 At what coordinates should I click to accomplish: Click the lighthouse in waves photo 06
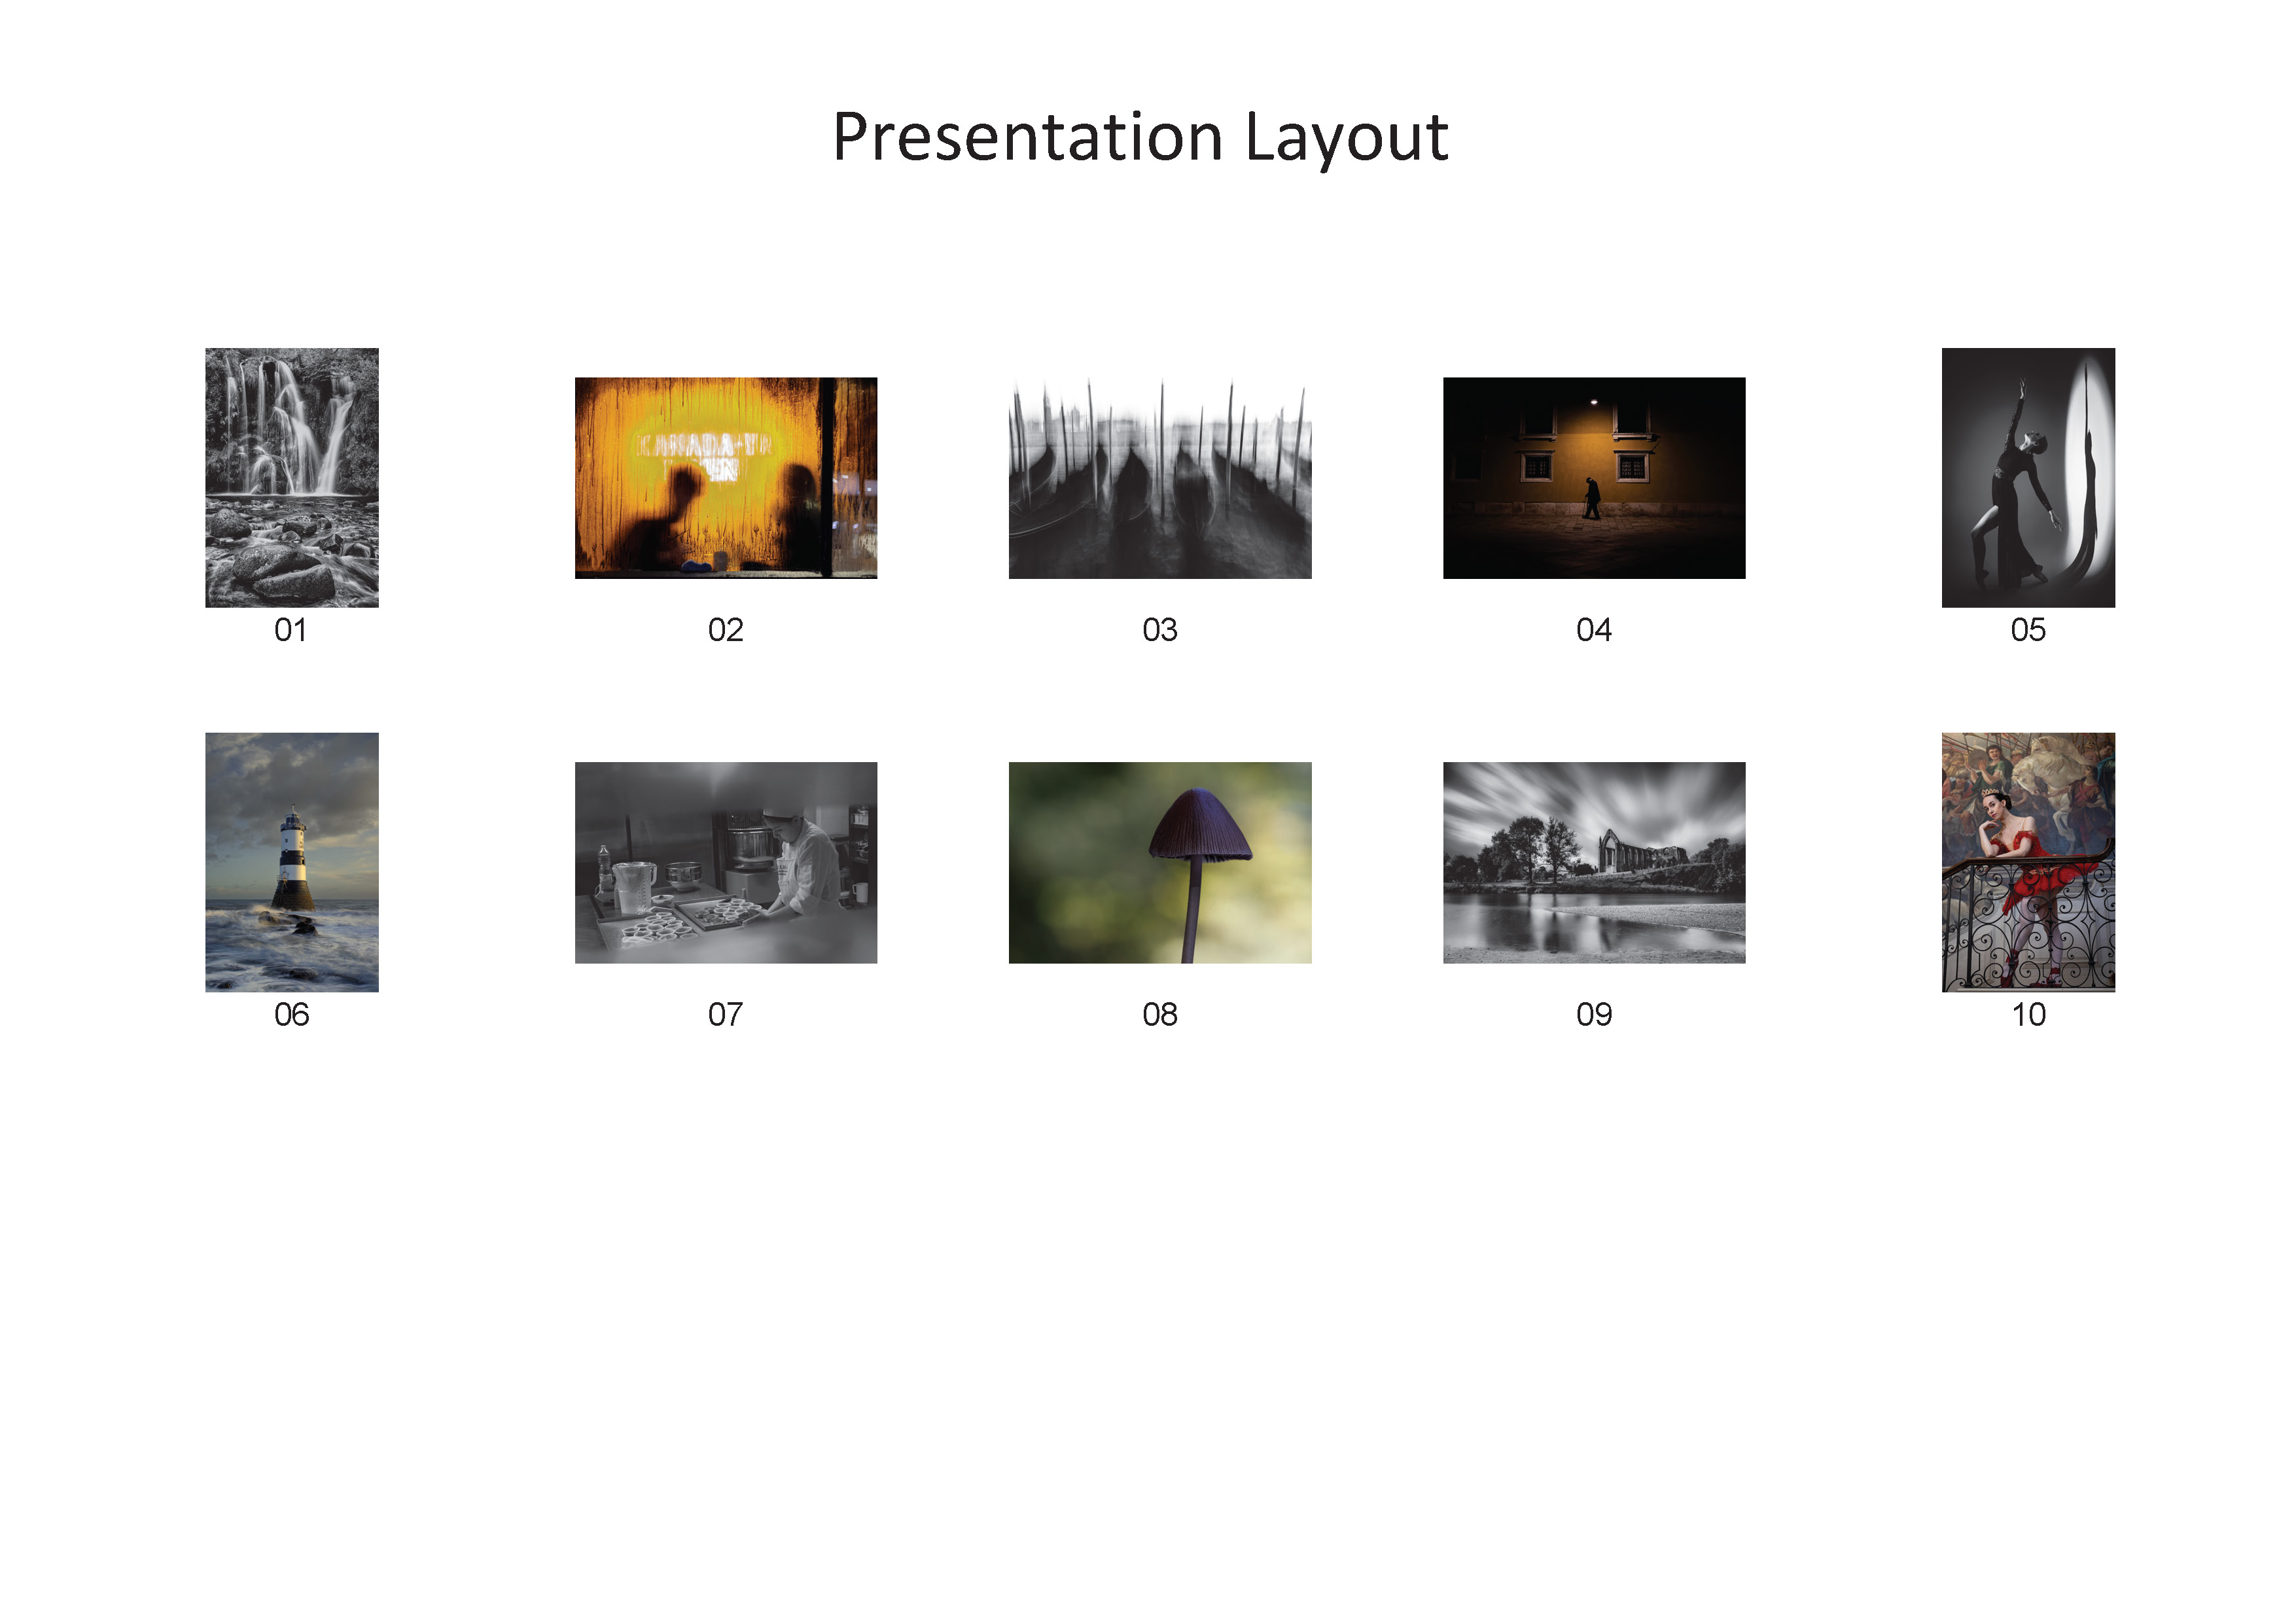pos(291,861)
